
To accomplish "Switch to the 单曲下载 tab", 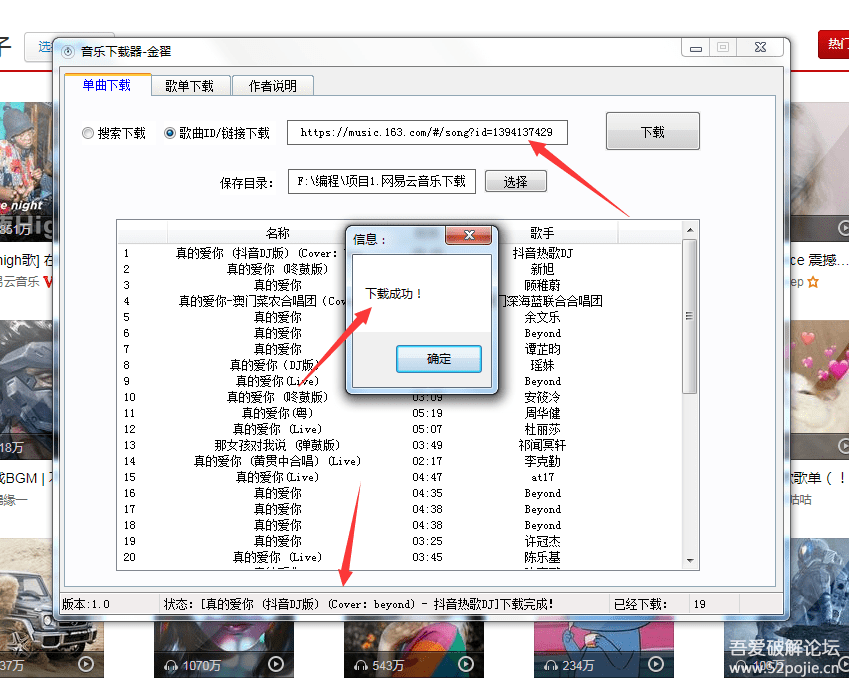I will point(107,85).
